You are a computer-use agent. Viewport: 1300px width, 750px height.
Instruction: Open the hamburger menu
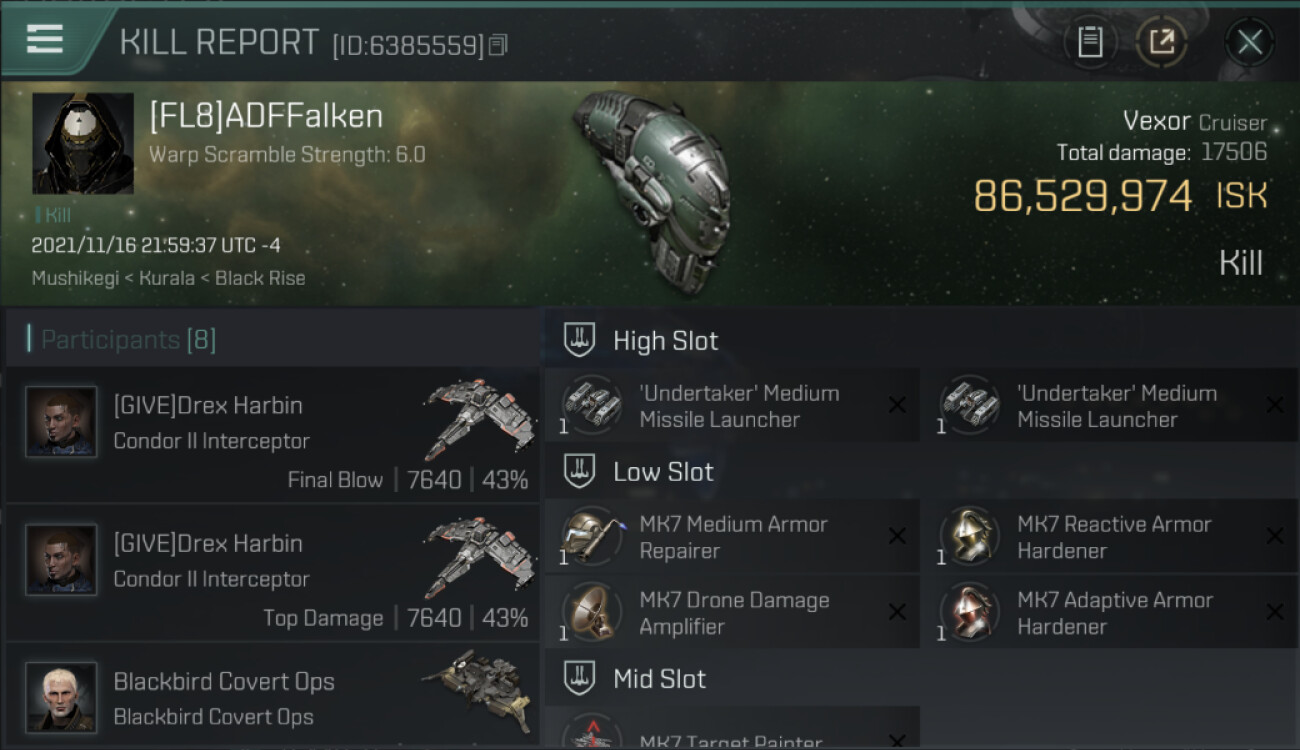point(45,40)
